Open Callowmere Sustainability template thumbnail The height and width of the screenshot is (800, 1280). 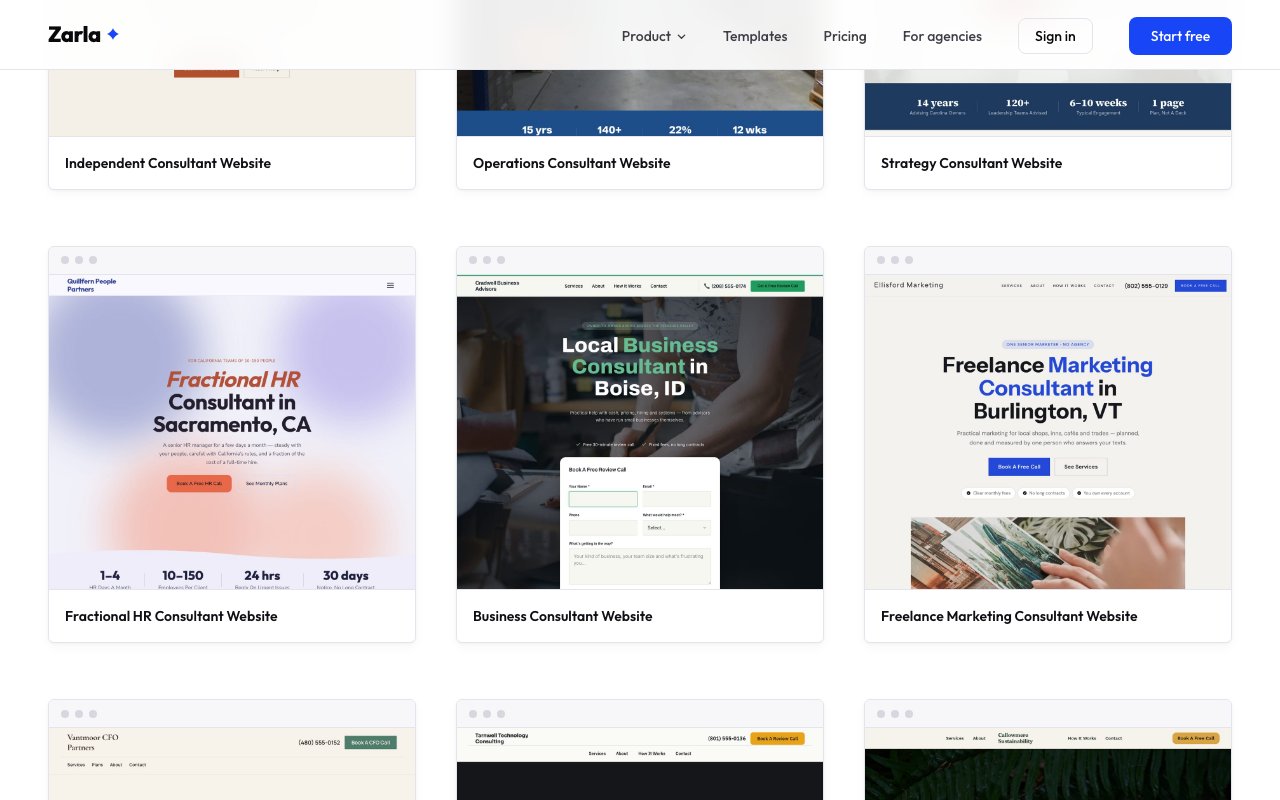pyautogui.click(x=1048, y=763)
